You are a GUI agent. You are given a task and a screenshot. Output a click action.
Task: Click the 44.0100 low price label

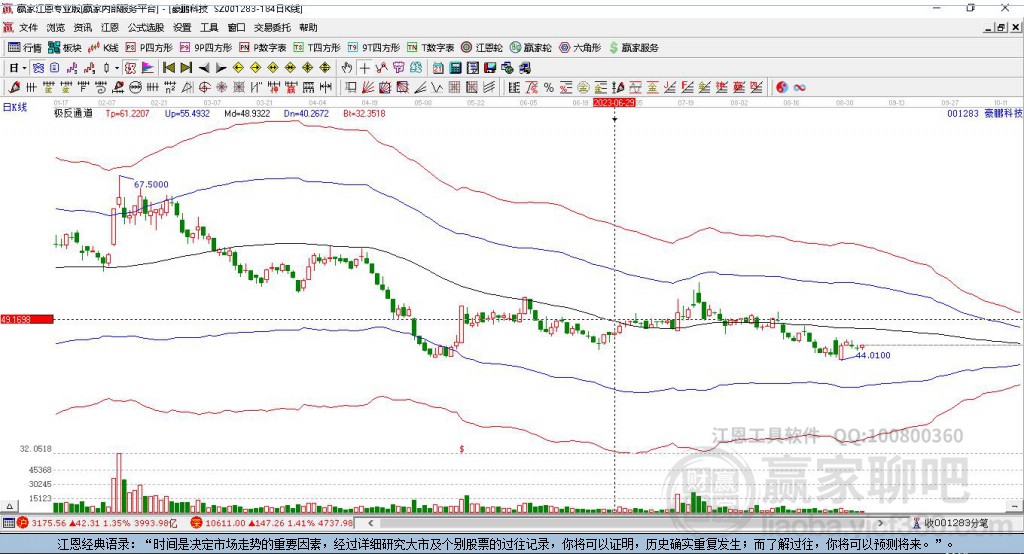(873, 355)
